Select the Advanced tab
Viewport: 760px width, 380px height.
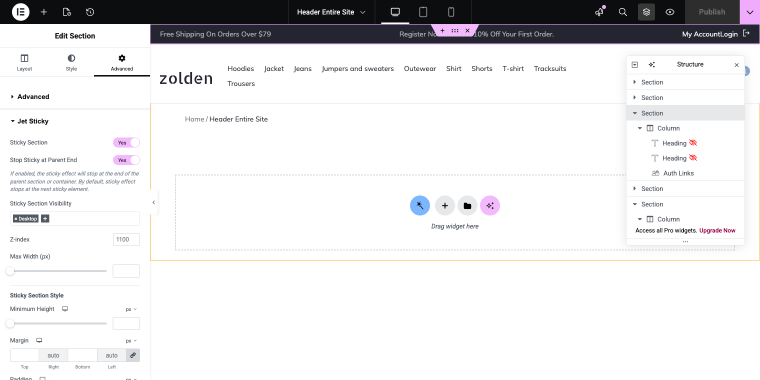pos(122,63)
